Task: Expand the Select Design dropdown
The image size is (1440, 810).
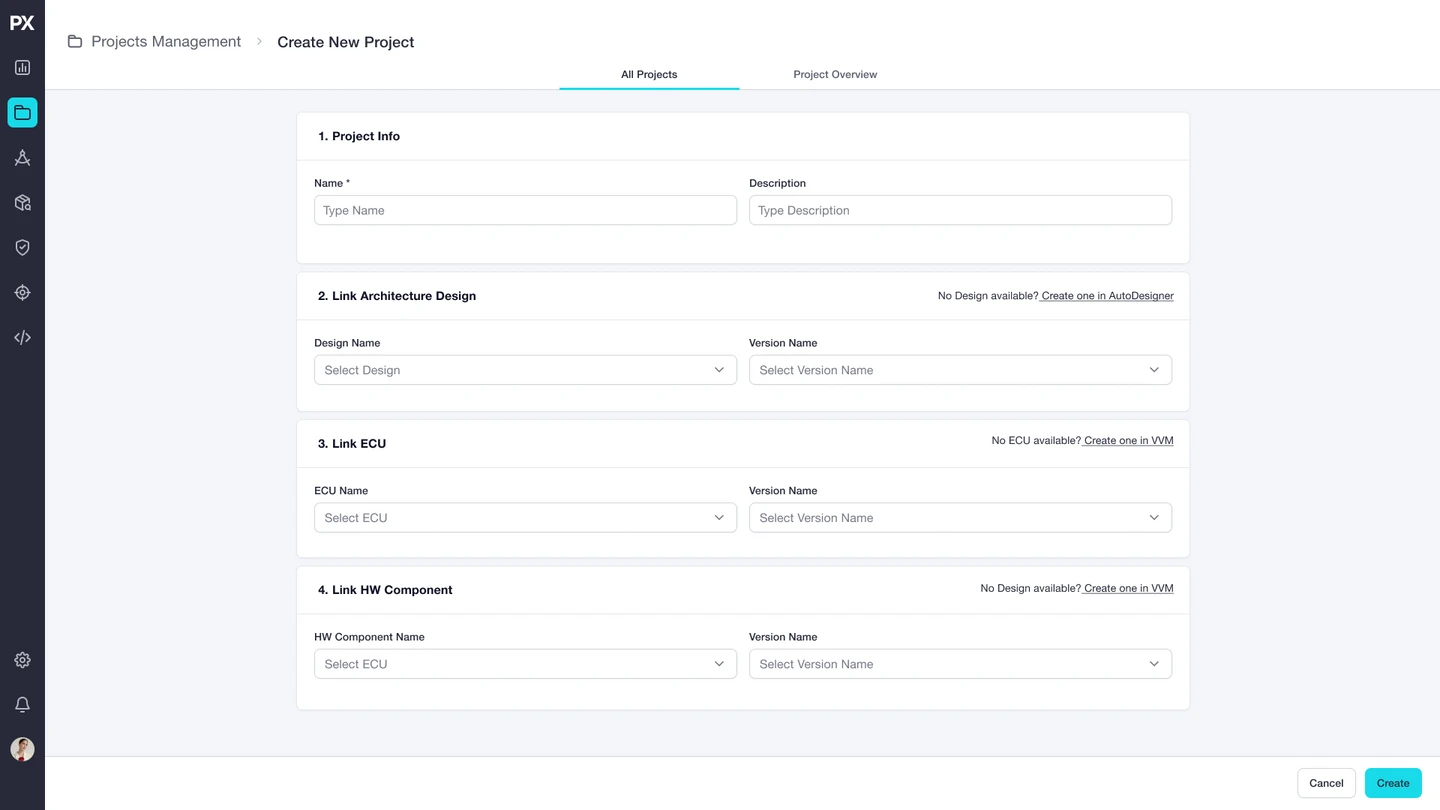Action: pyautogui.click(x=525, y=370)
